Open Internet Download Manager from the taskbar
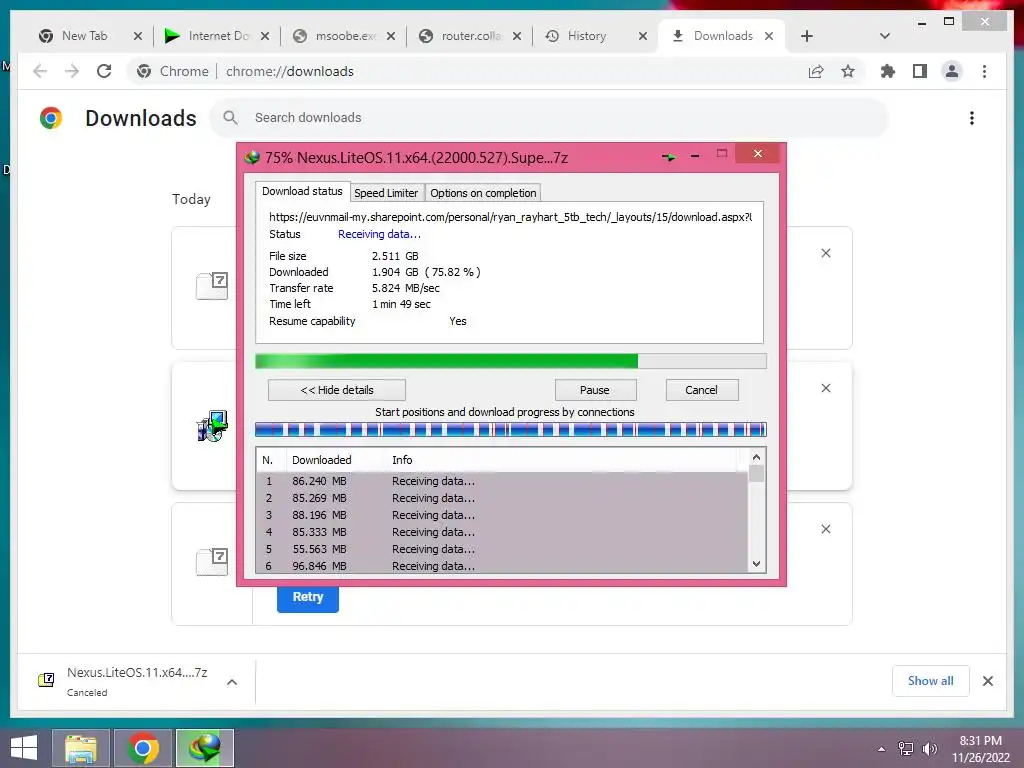The width and height of the screenshot is (1024, 768). (x=205, y=748)
